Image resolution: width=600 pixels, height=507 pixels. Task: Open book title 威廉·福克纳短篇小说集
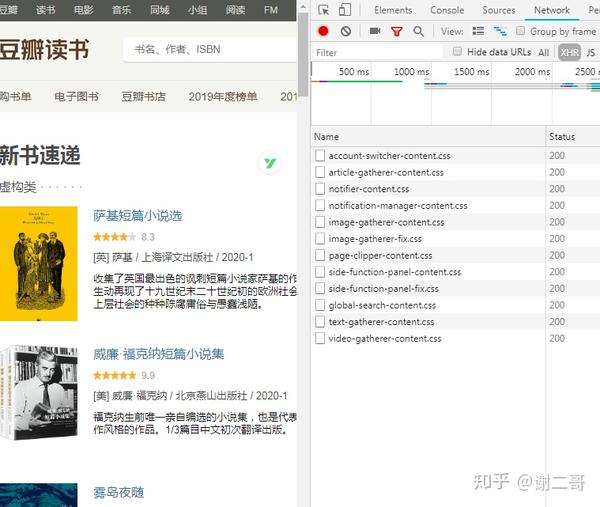pos(158,354)
